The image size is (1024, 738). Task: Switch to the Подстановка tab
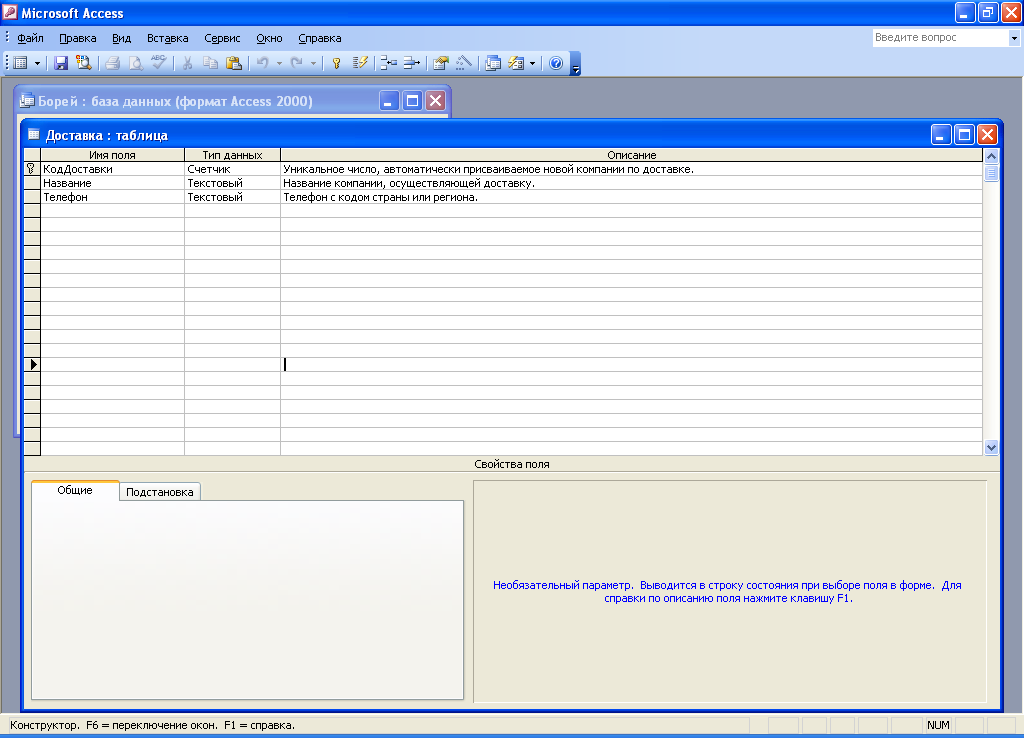tap(159, 492)
